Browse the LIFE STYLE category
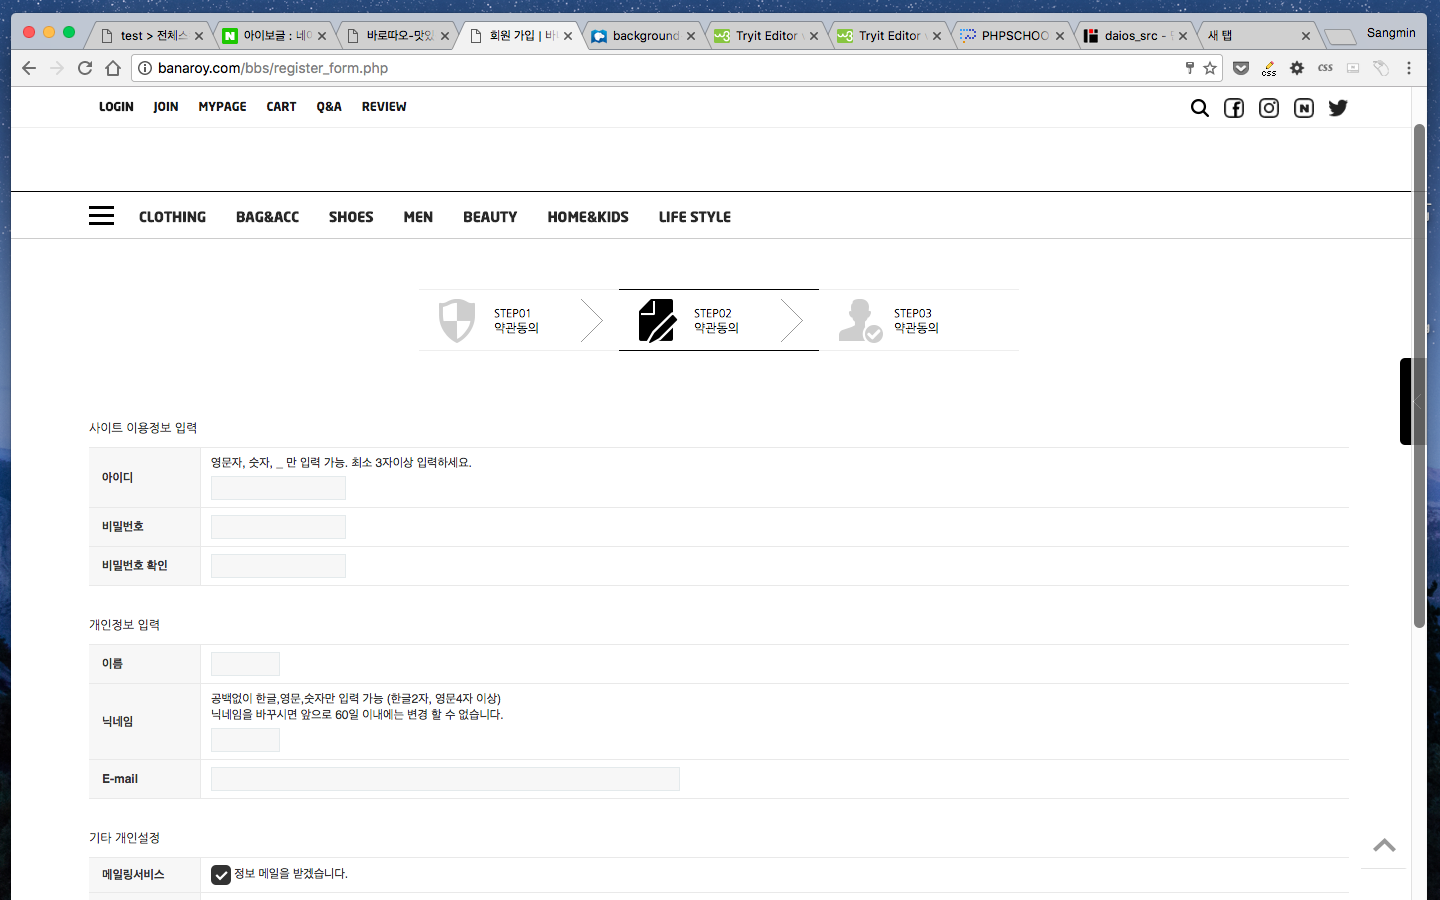The width and height of the screenshot is (1440, 900). 695,217
